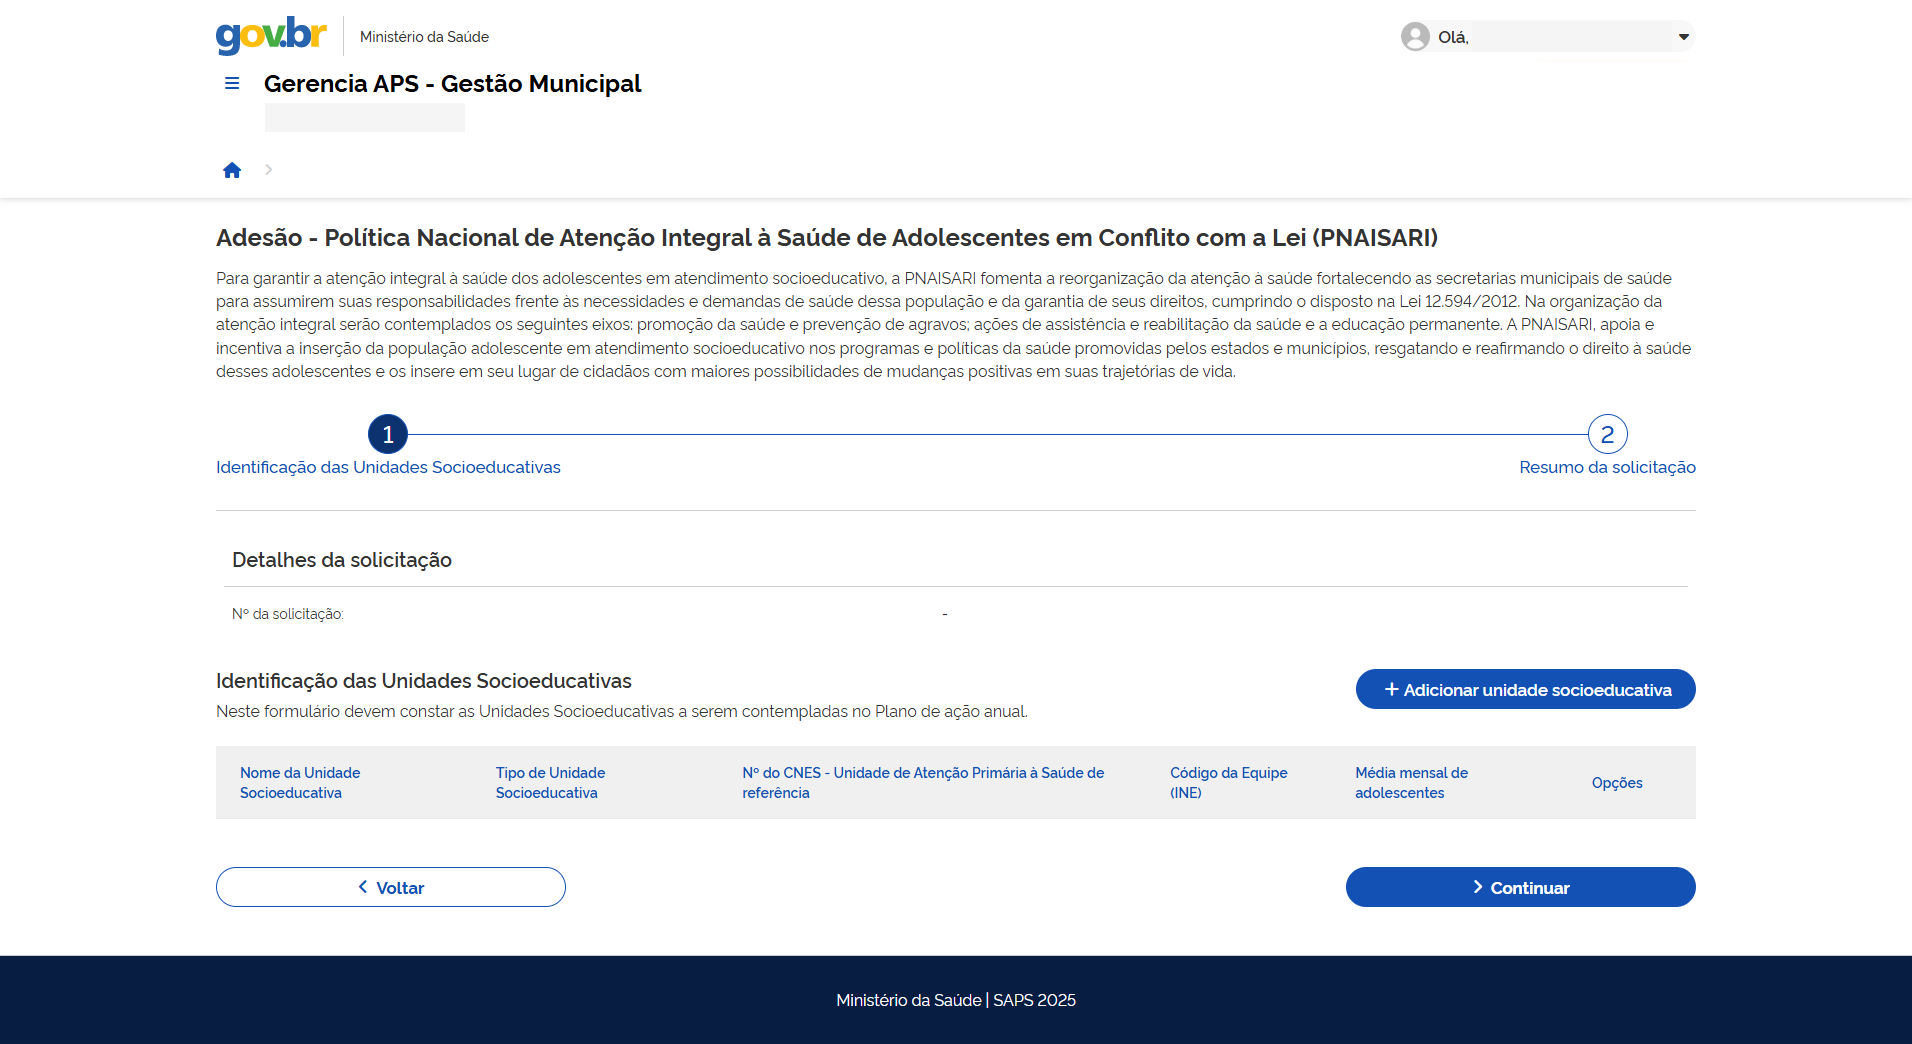
Task: Click the gov.br logo
Action: point(271,35)
